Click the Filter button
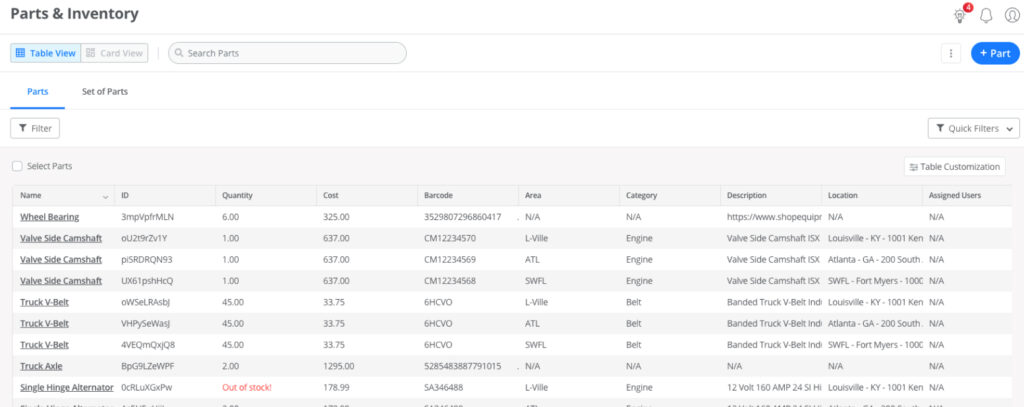Screen dimensions: 1024x407 (x=35, y=128)
